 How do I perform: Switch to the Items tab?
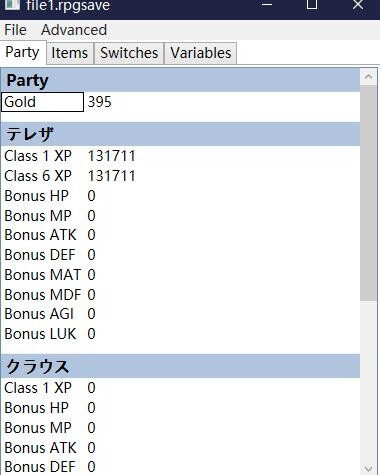(x=70, y=53)
